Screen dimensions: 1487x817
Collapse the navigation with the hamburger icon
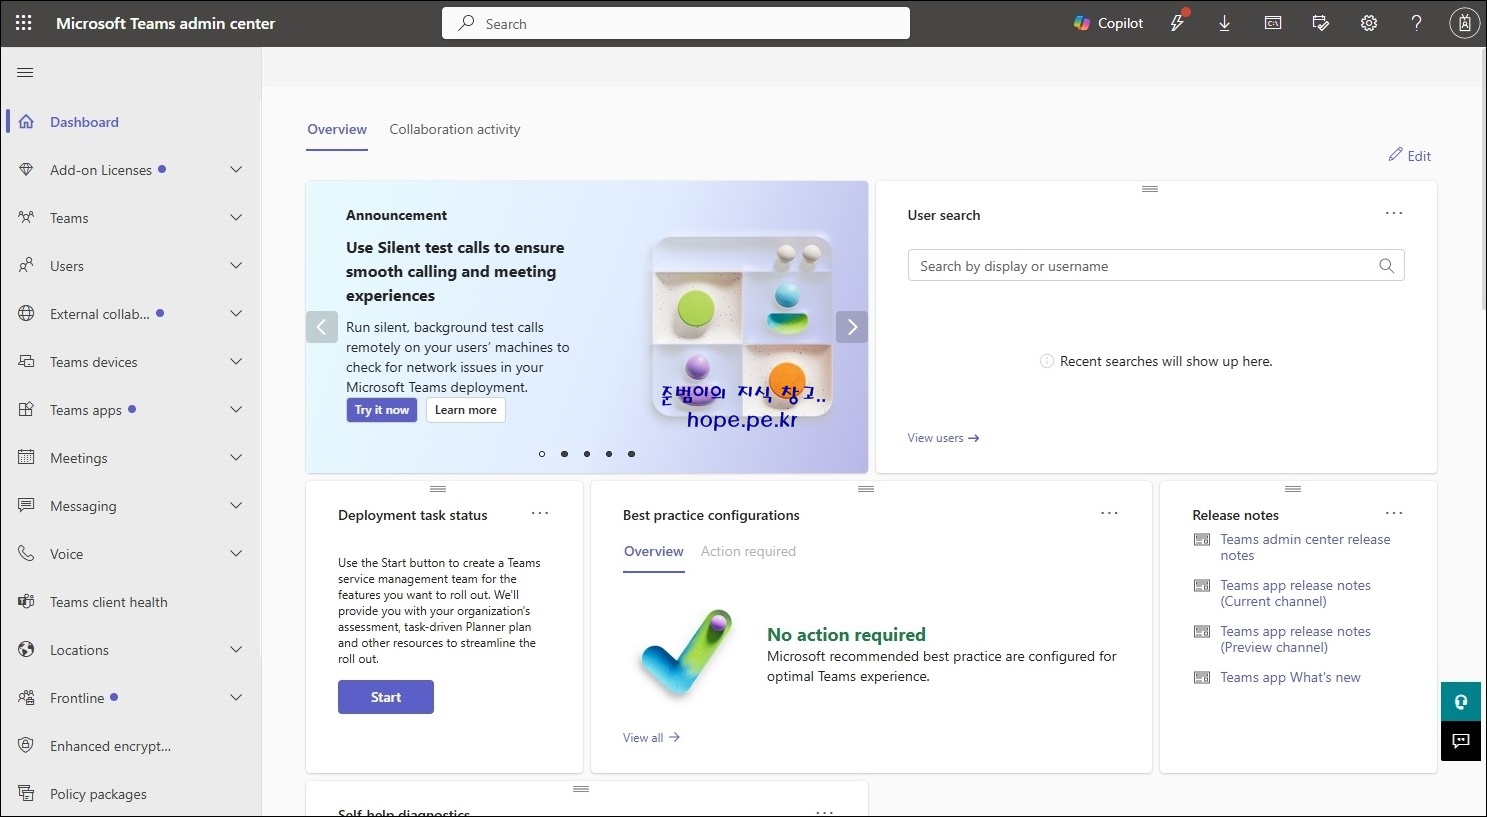pyautogui.click(x=26, y=72)
